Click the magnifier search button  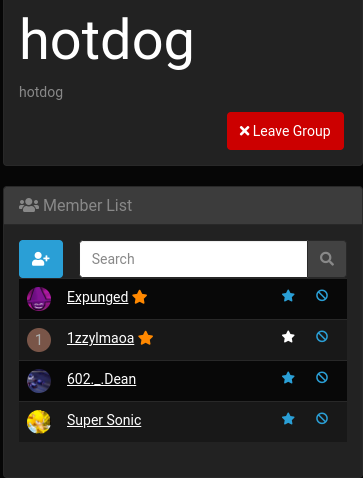(x=327, y=259)
